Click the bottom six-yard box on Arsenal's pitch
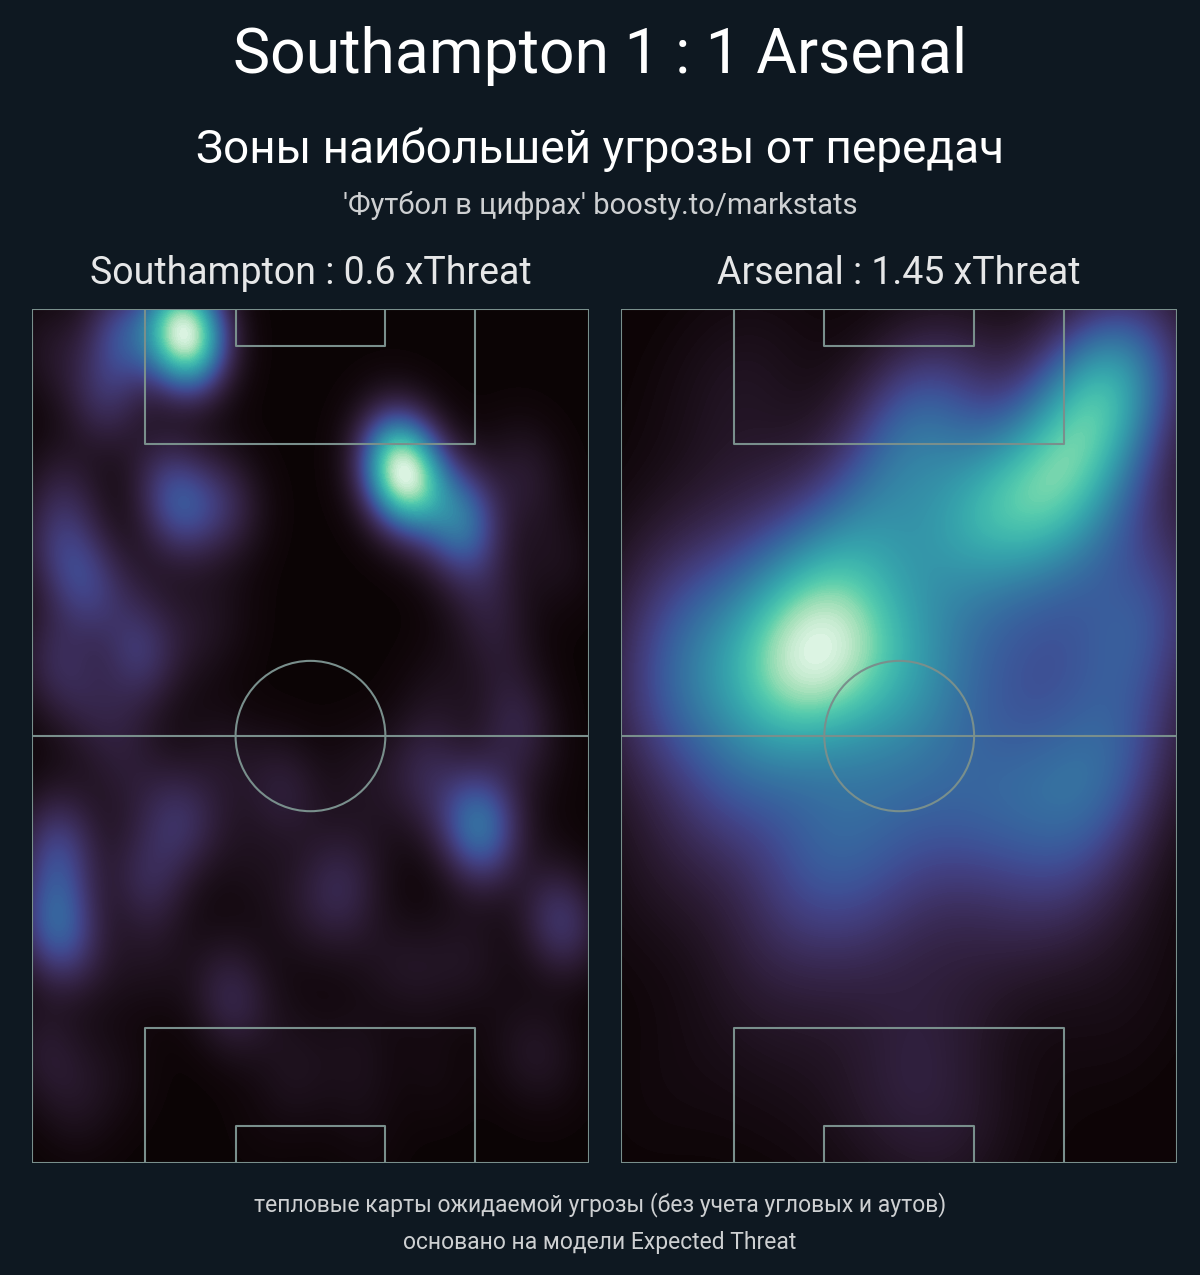Screen dimensions: 1200x1275 pos(898,1144)
